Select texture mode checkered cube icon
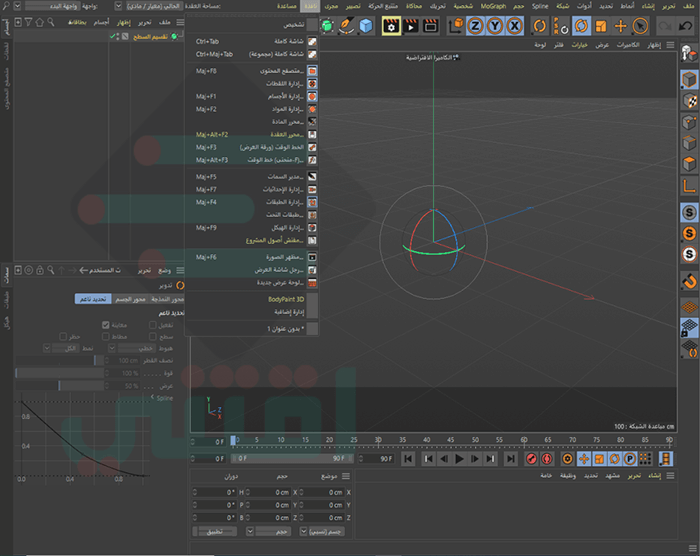Screen dimensions: 700x556 tap(689, 101)
